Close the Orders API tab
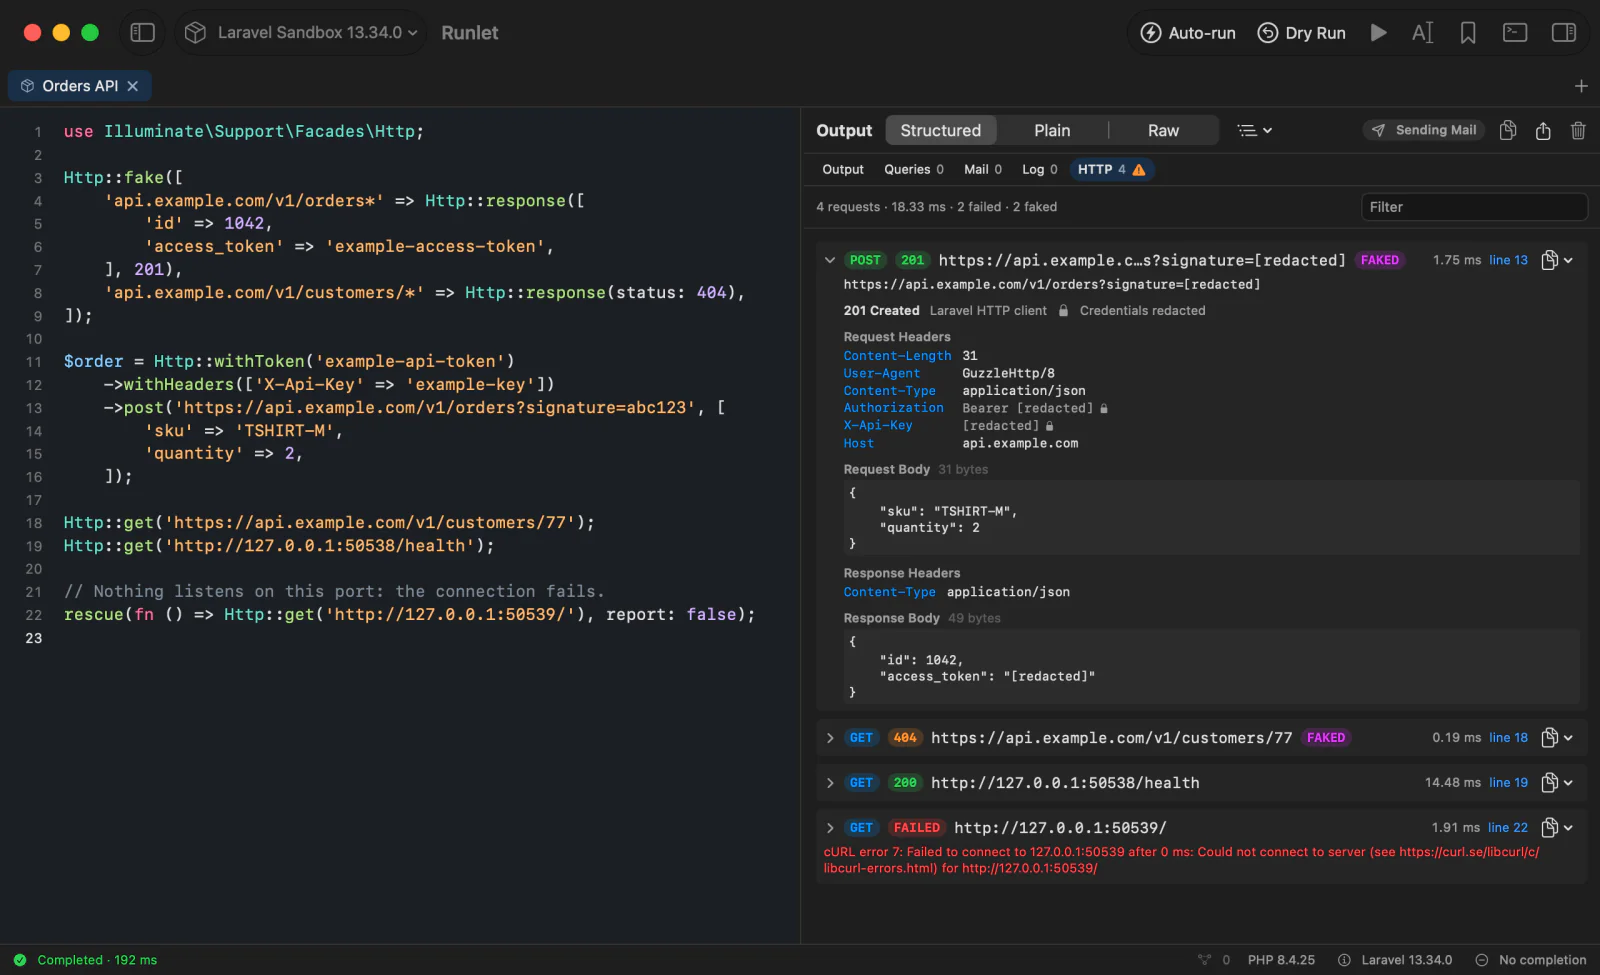 (x=132, y=86)
